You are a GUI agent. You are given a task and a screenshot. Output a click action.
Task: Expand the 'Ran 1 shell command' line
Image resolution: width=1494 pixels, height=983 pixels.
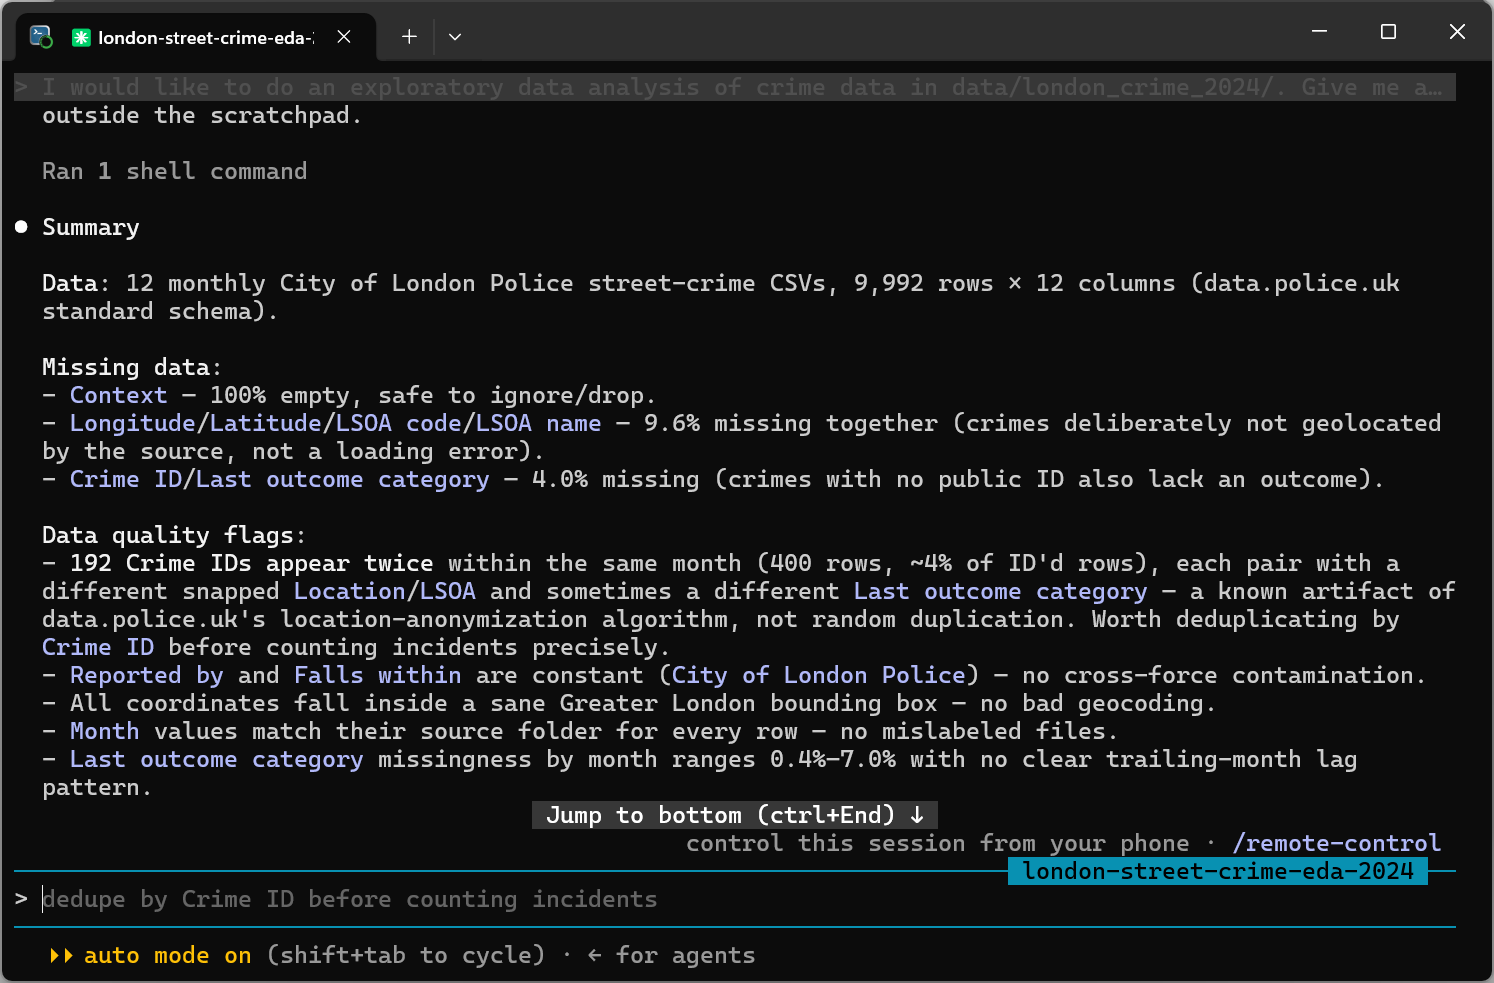174,171
